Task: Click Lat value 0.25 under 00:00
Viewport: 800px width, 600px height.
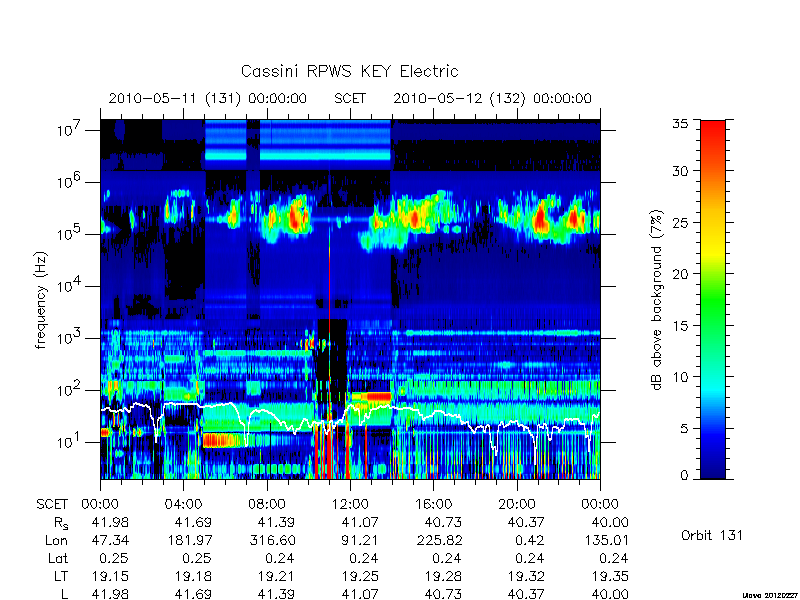Action: [x=114, y=558]
